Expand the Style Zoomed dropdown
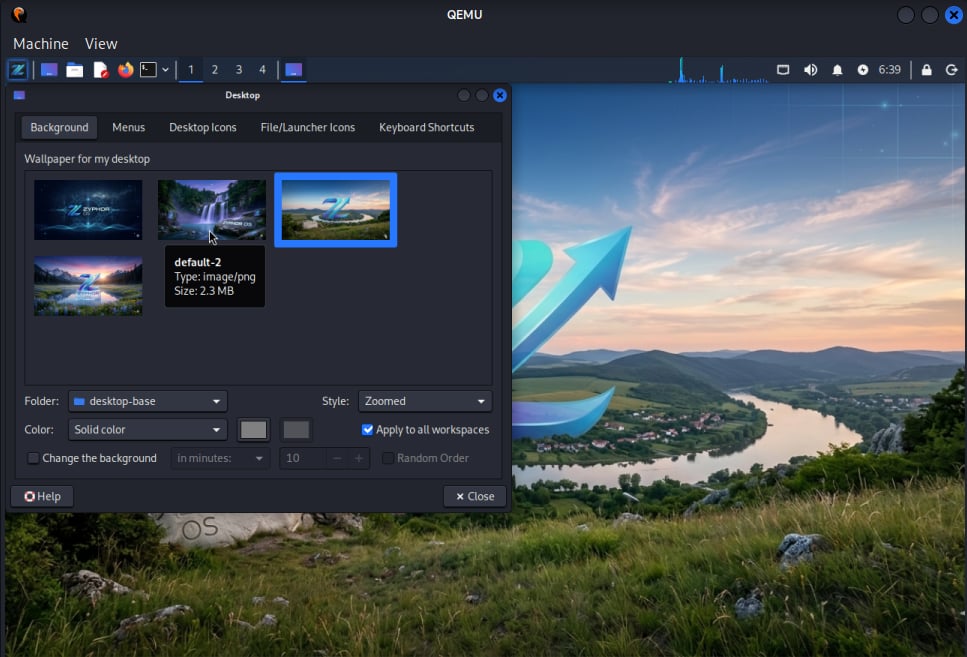Viewport: 967px width, 657px height. tap(425, 401)
